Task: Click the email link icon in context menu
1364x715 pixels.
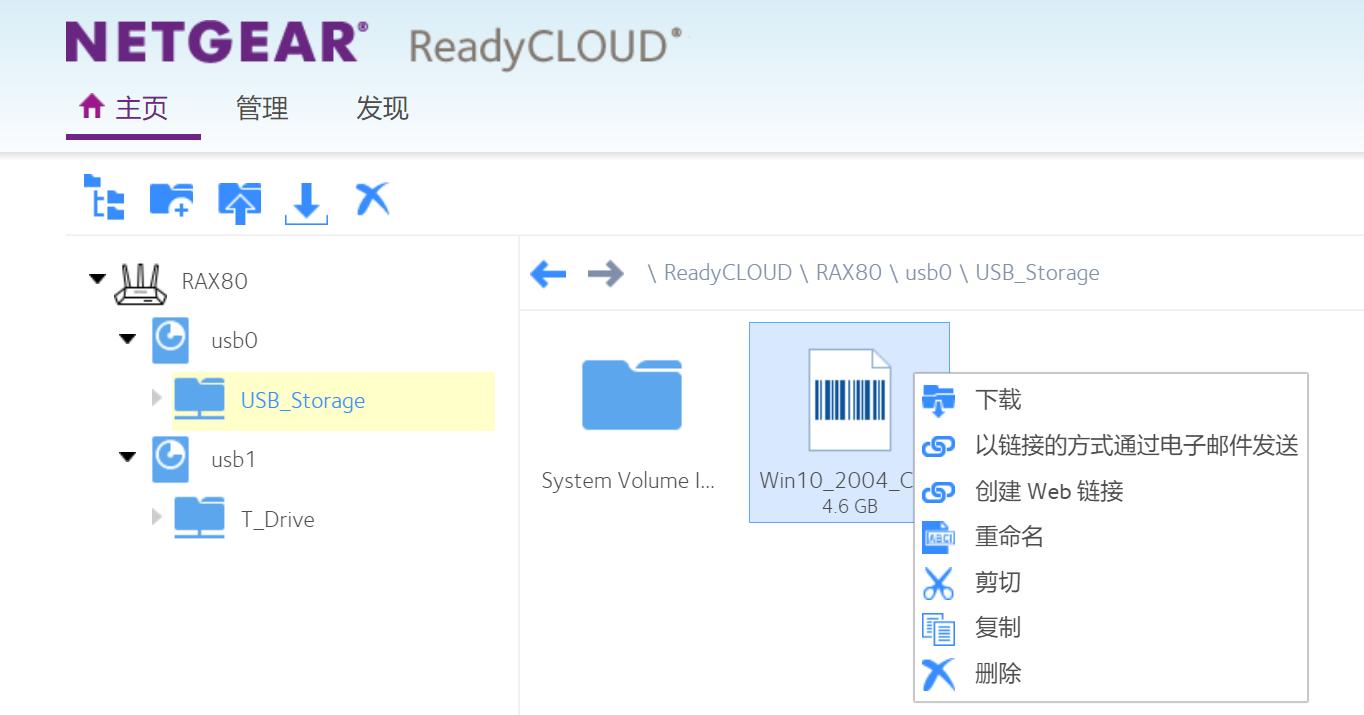Action: tap(938, 446)
